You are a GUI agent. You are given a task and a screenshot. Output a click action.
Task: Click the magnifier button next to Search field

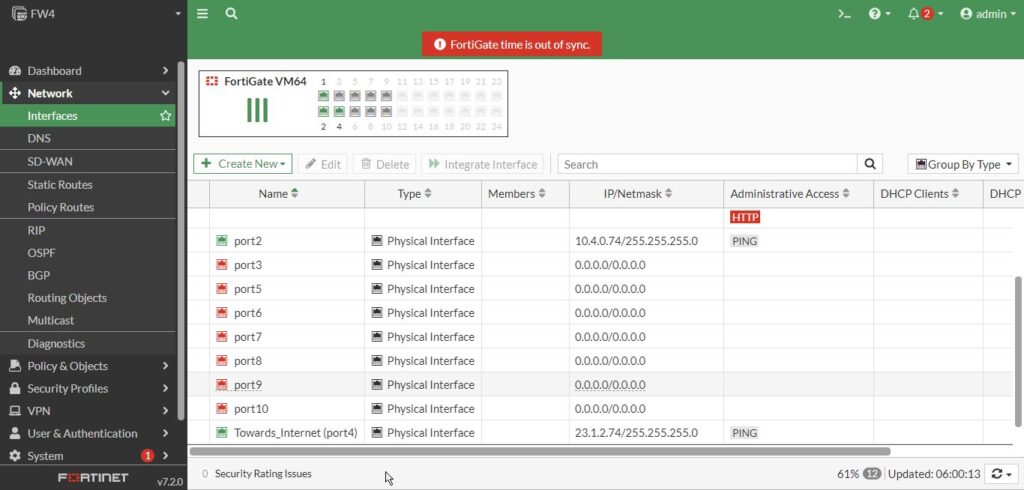pos(871,164)
